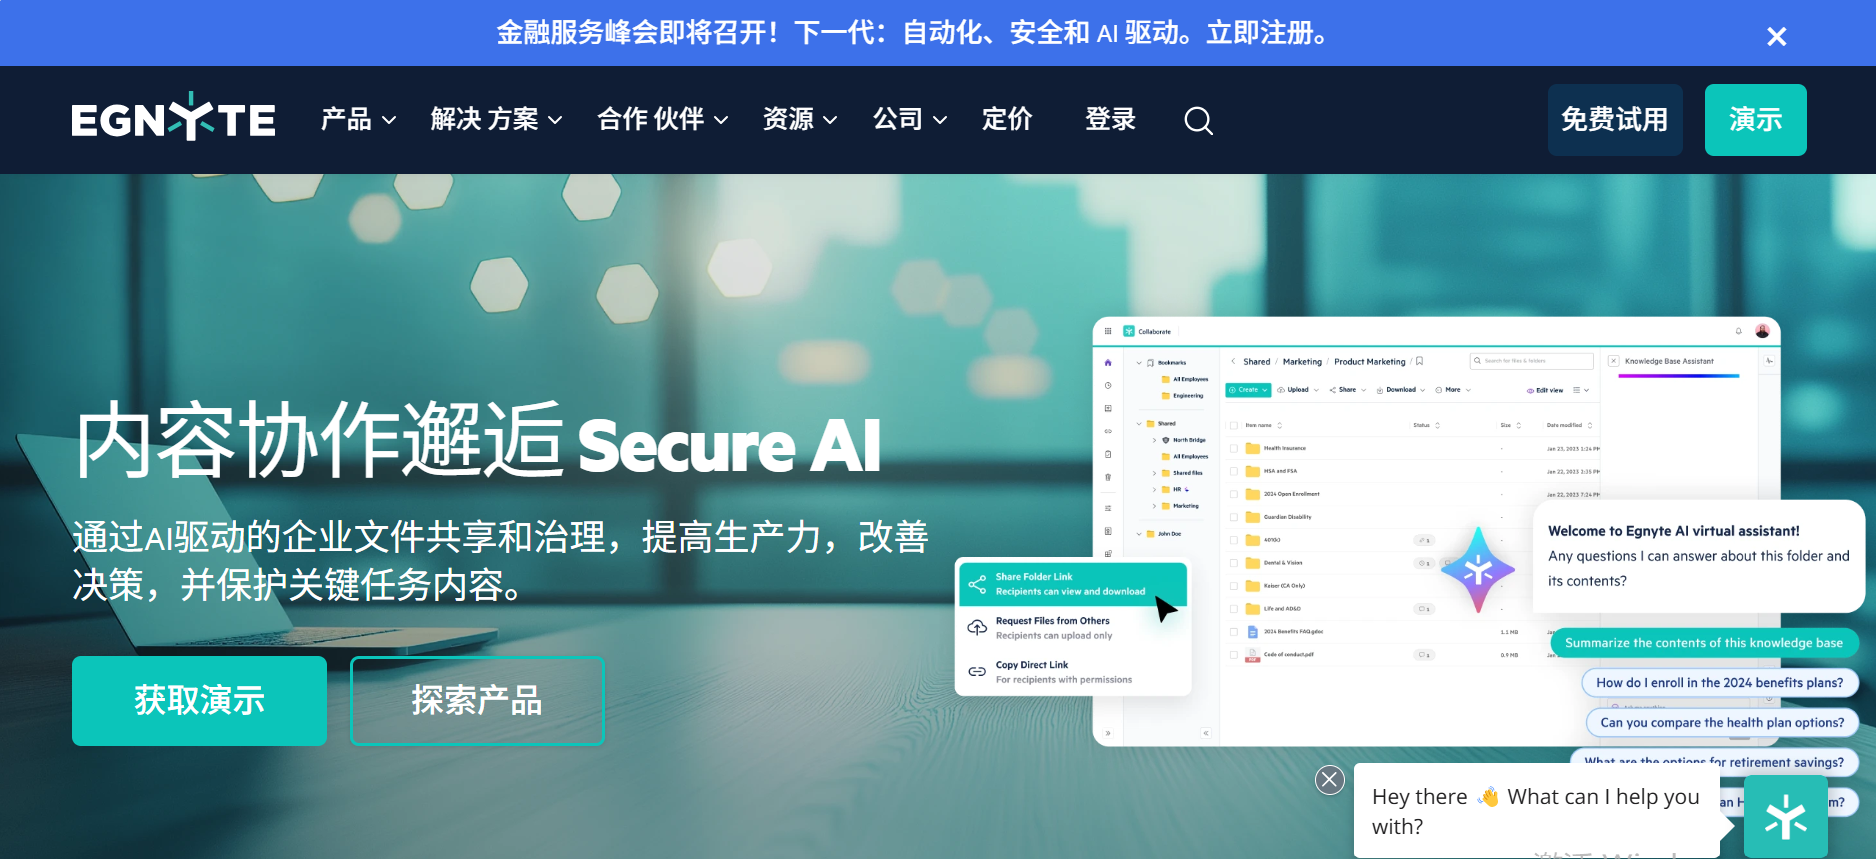Image resolution: width=1876 pixels, height=859 pixels.
Task: Click the 探索产品 button
Action: [x=477, y=701]
